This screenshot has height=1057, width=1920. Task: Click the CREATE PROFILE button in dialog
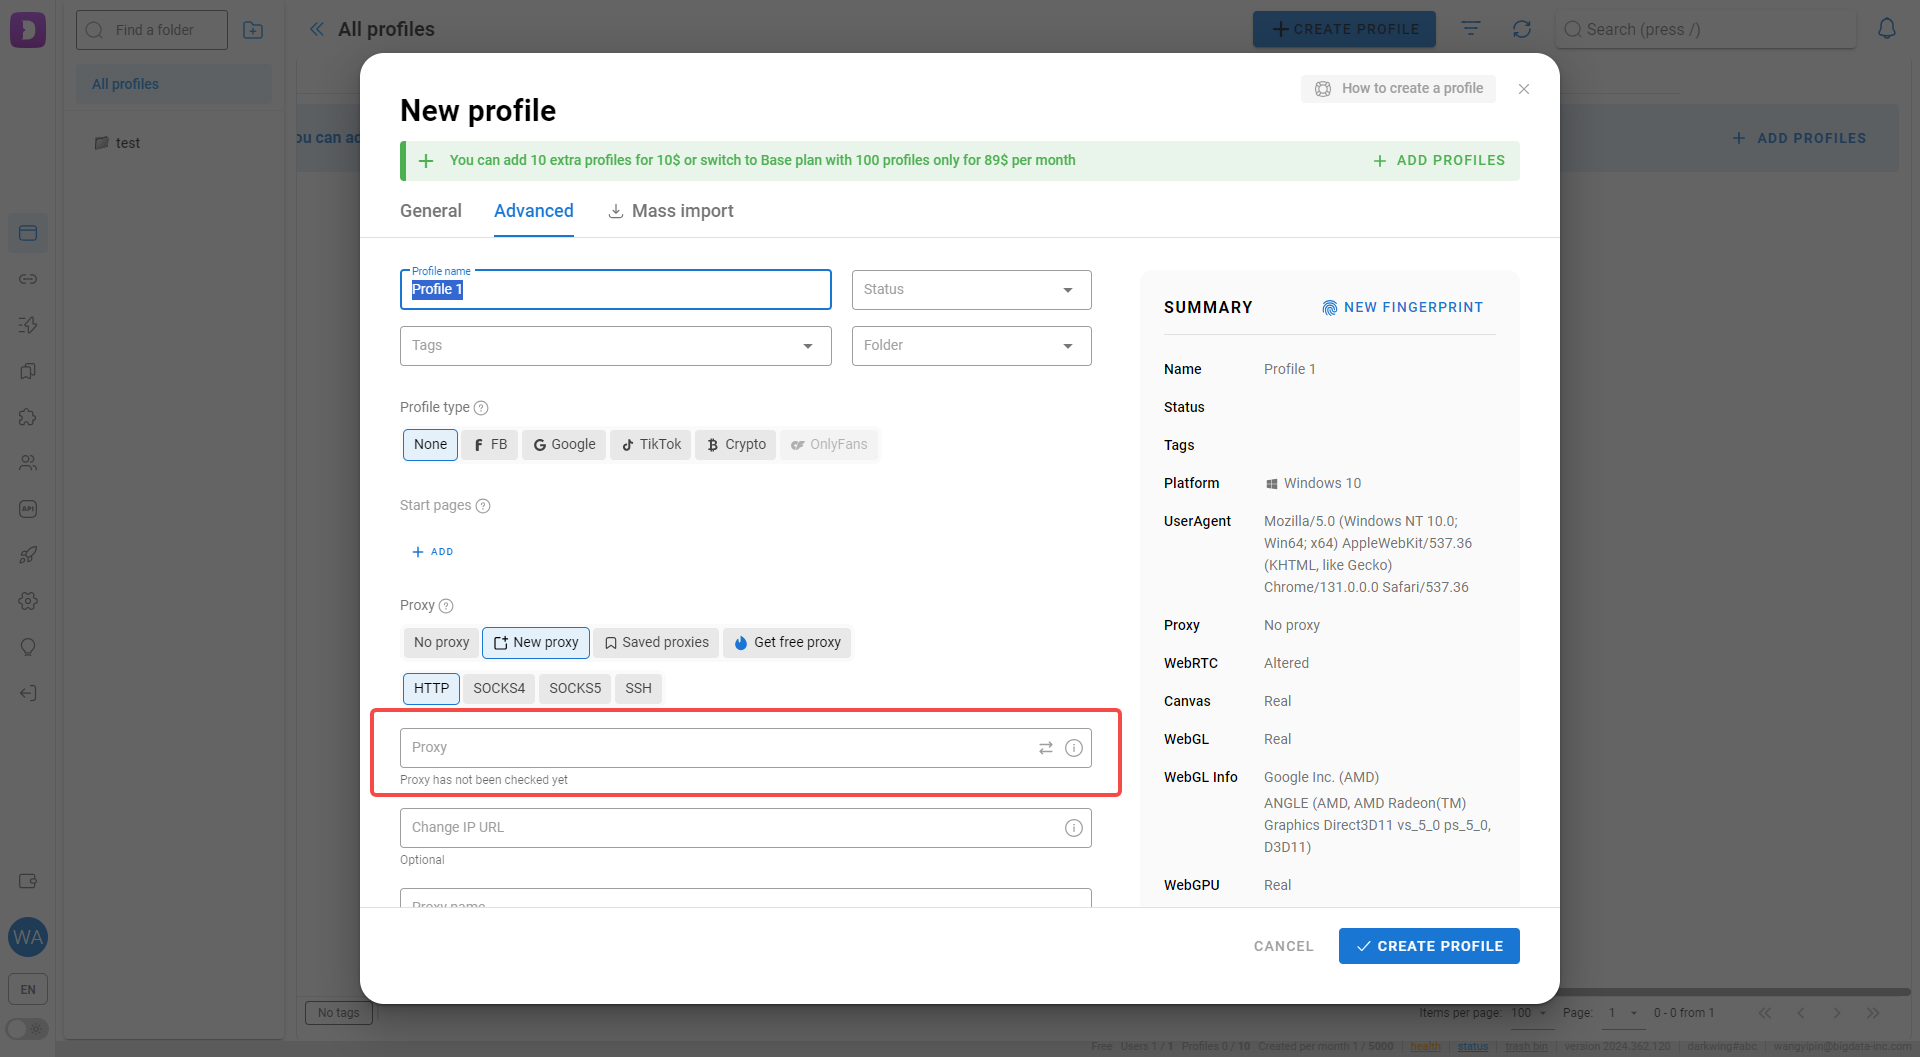1429,946
